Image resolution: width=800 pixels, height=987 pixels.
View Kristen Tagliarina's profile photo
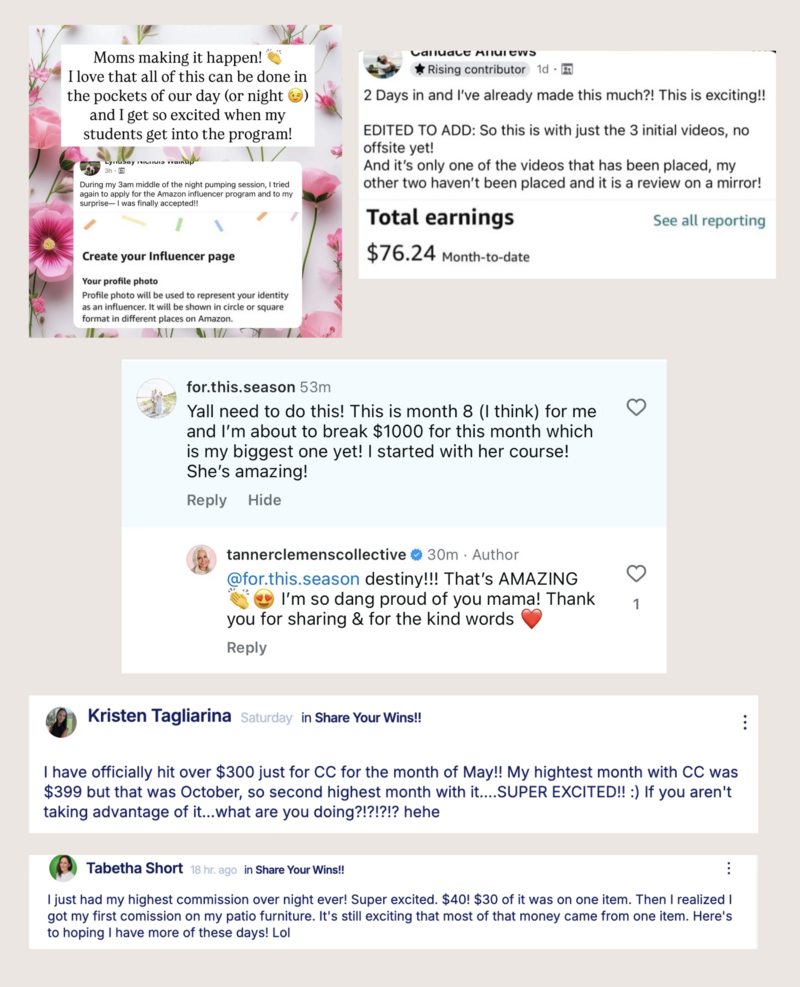click(61, 722)
